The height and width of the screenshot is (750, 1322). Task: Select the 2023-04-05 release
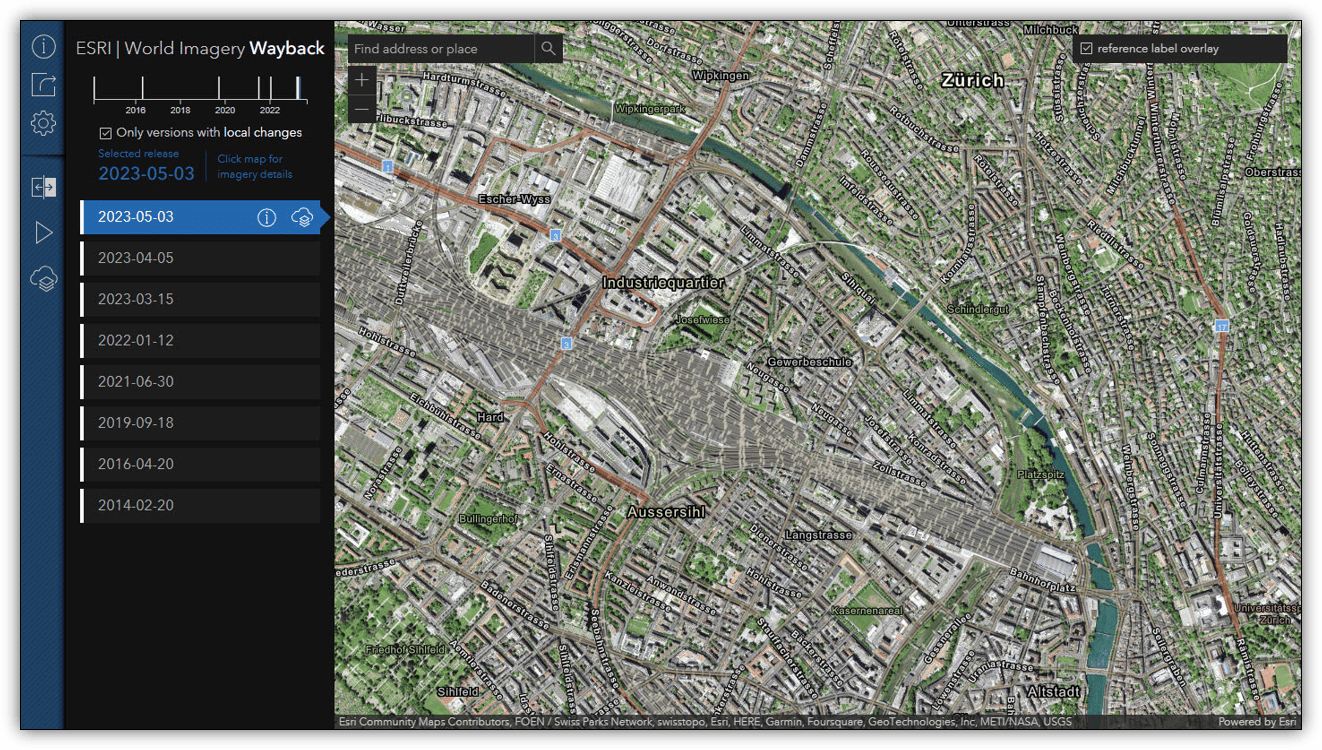pos(200,258)
